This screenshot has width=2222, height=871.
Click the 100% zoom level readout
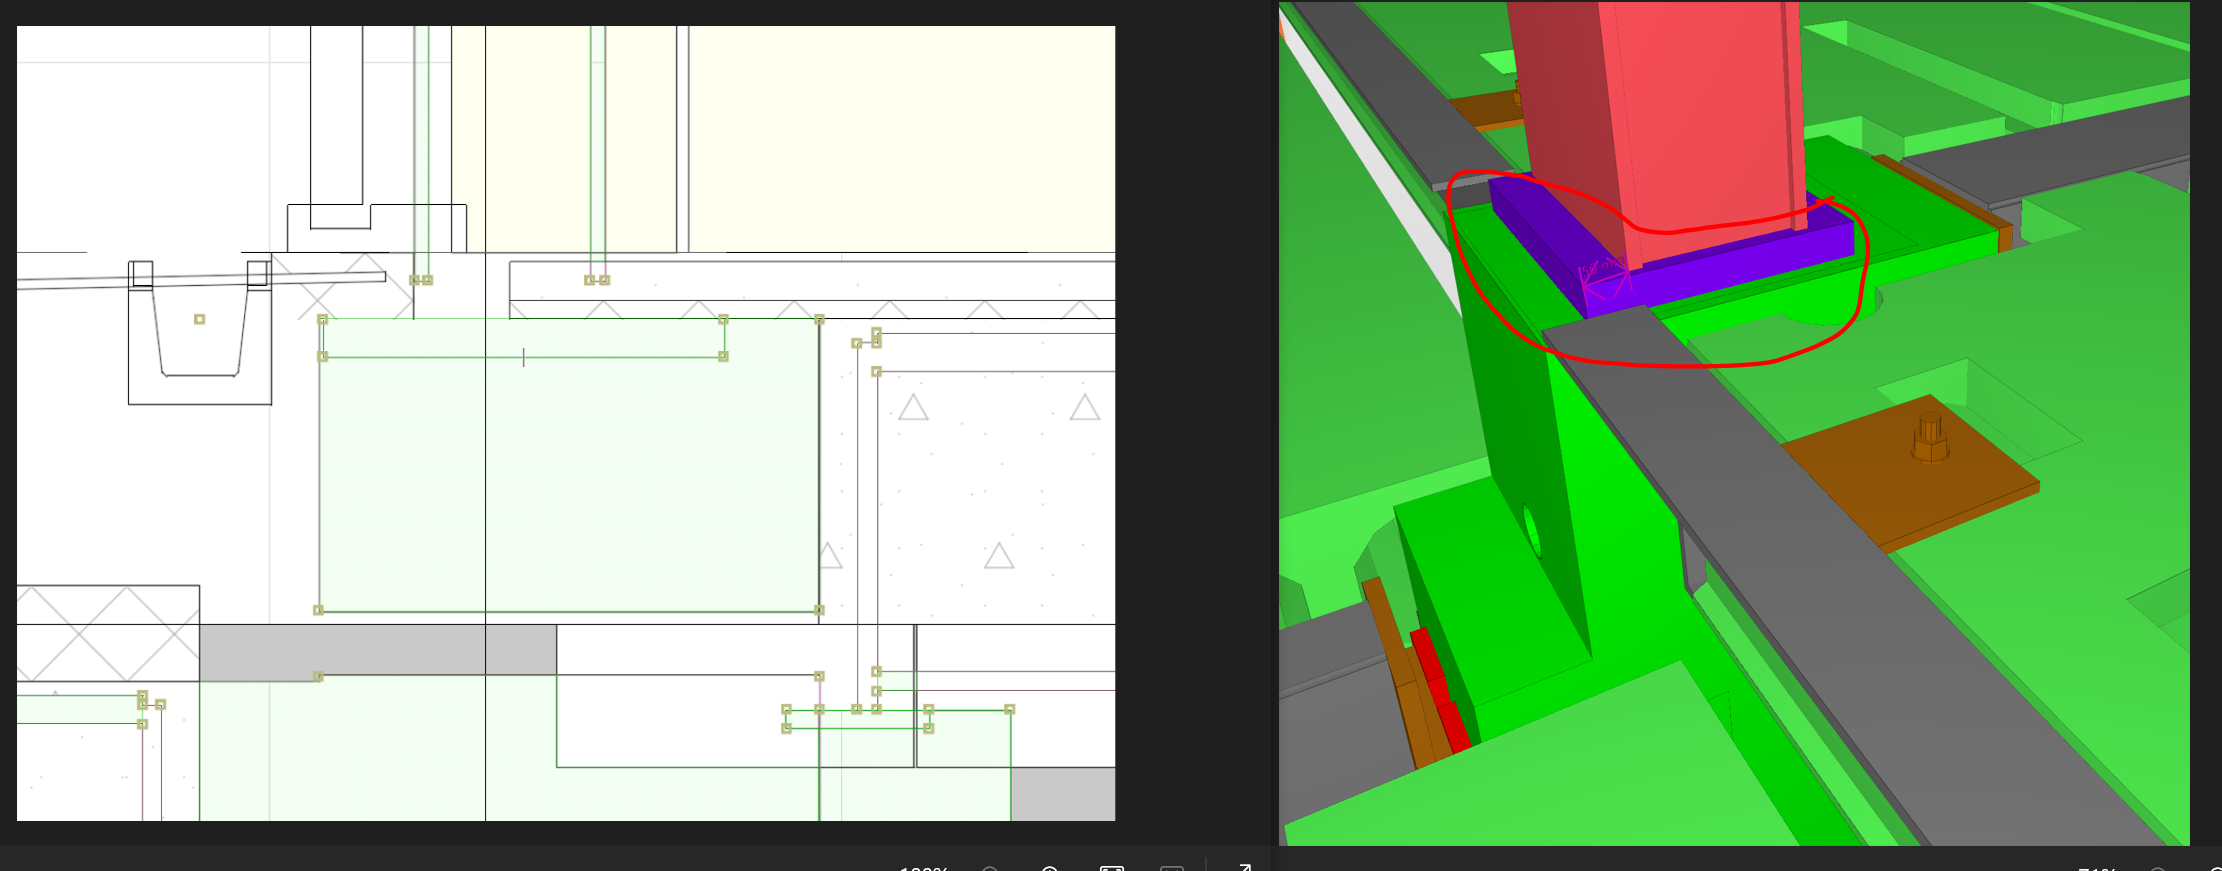[x=923, y=868]
